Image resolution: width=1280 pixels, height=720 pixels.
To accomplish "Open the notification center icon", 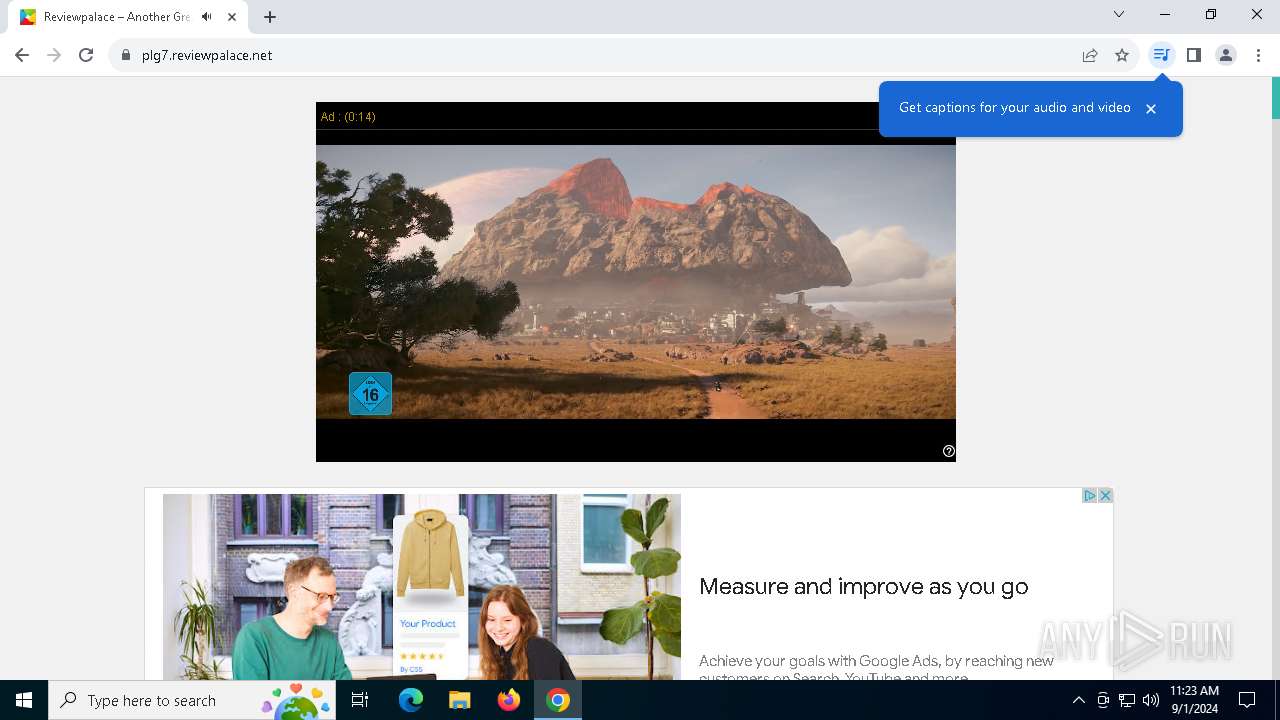I will [x=1247, y=700].
